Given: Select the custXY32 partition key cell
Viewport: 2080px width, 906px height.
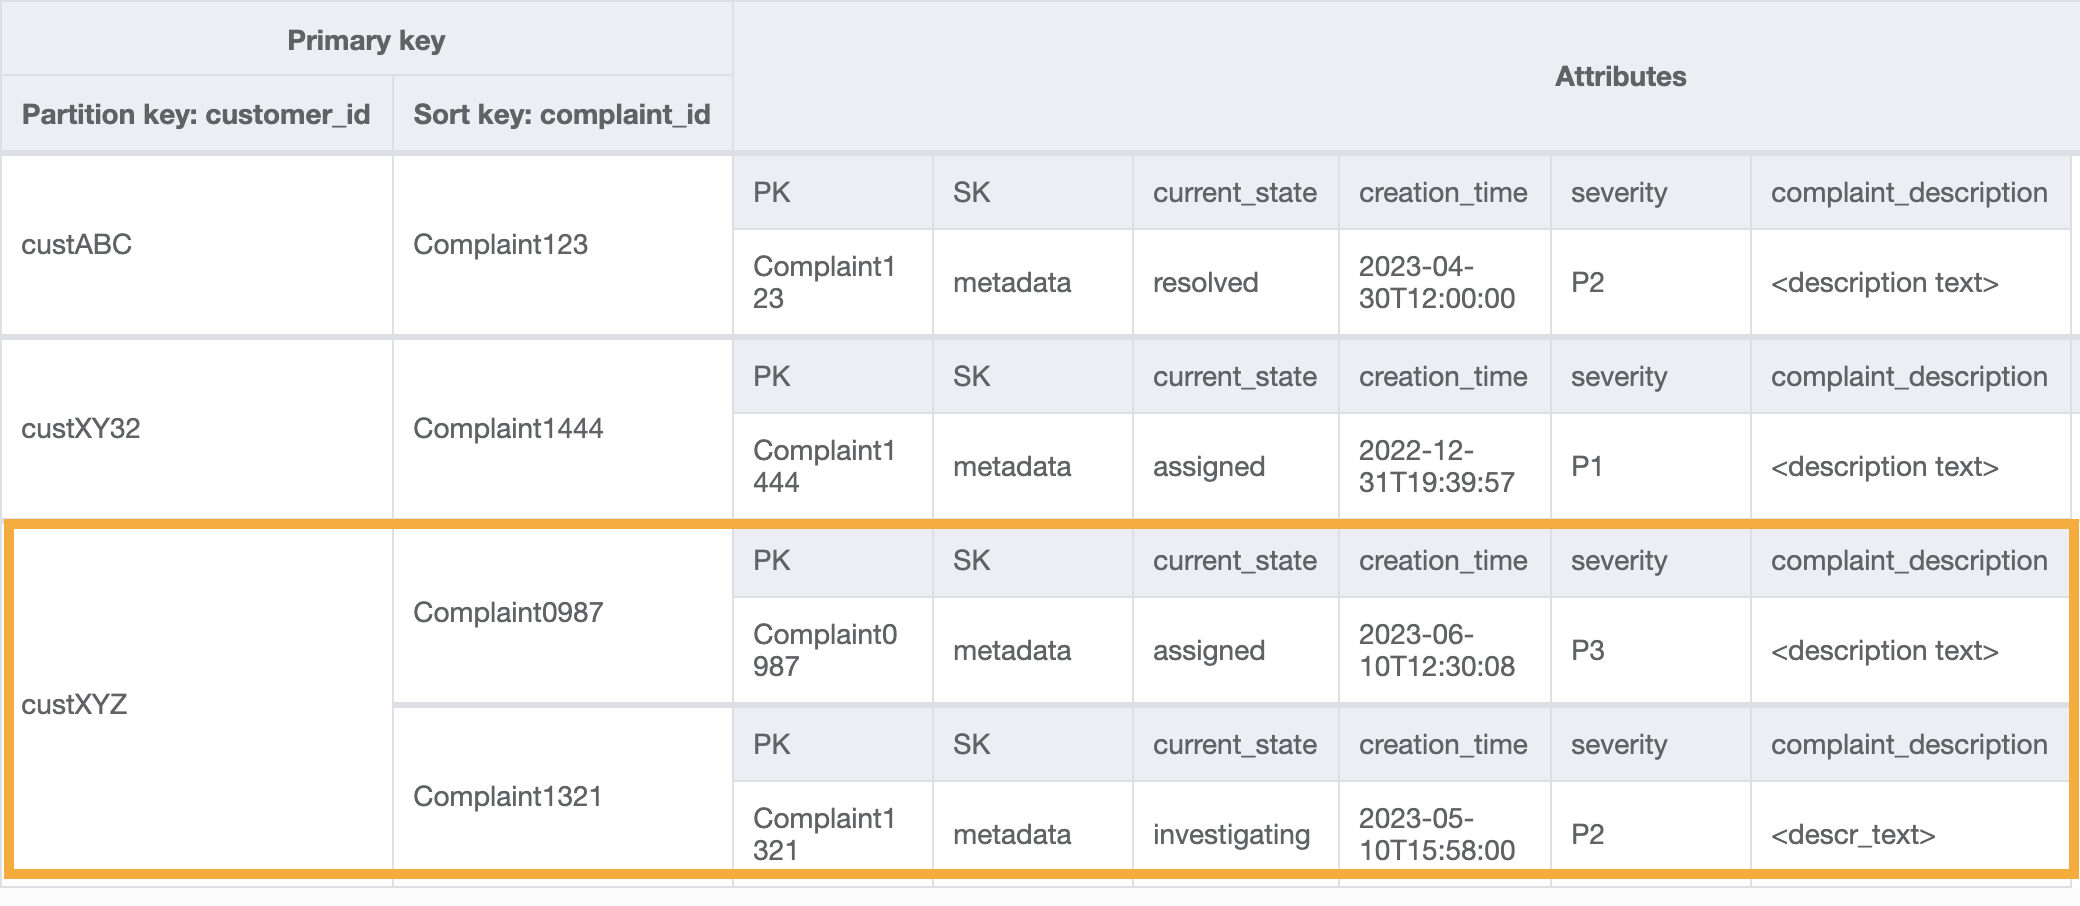Looking at the screenshot, I should coord(81,429).
